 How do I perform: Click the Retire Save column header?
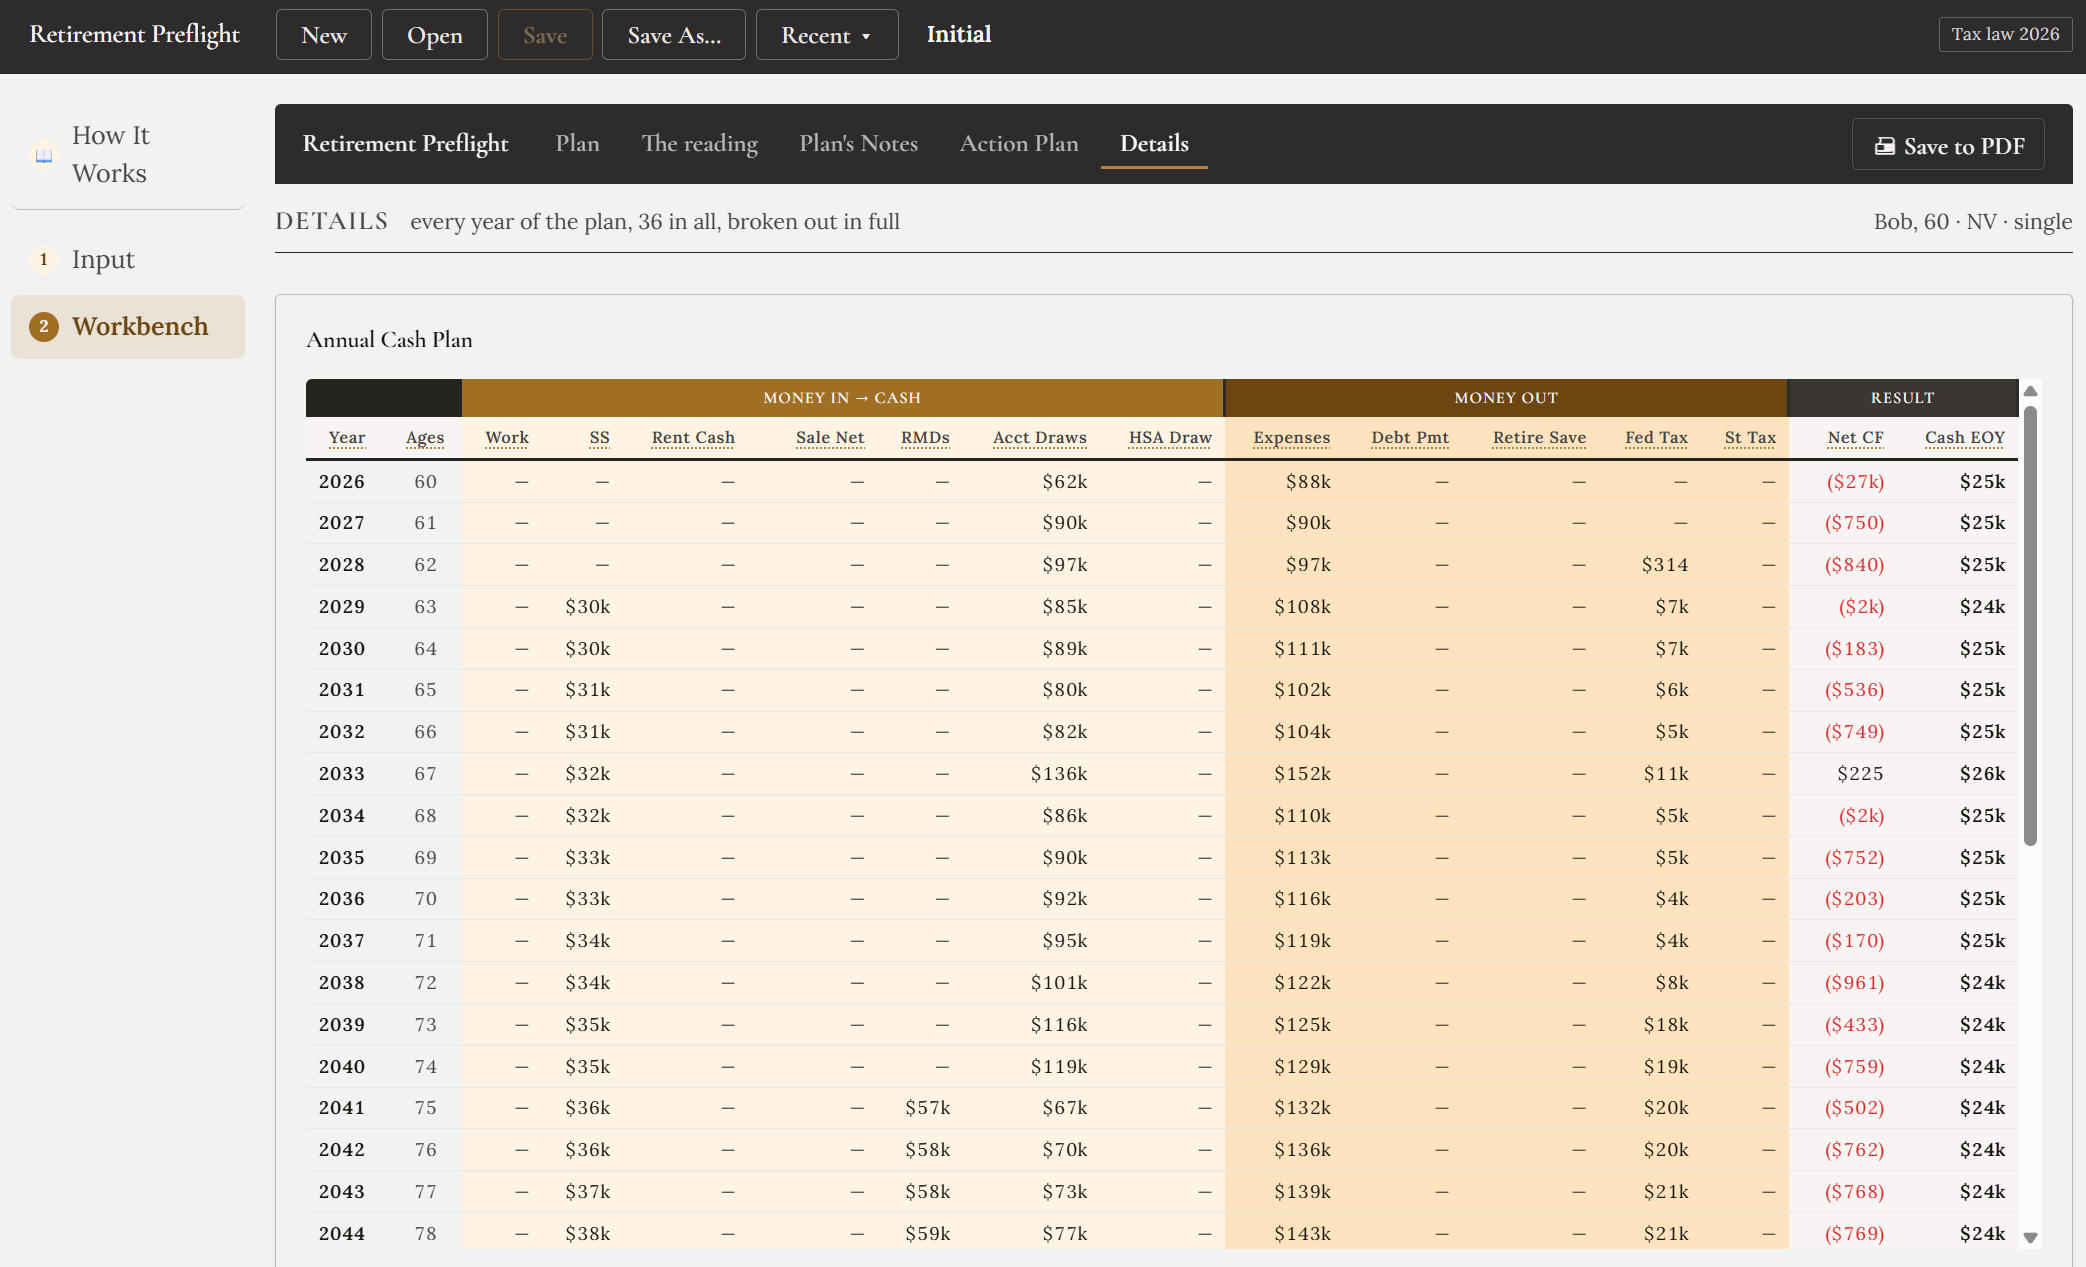point(1540,438)
